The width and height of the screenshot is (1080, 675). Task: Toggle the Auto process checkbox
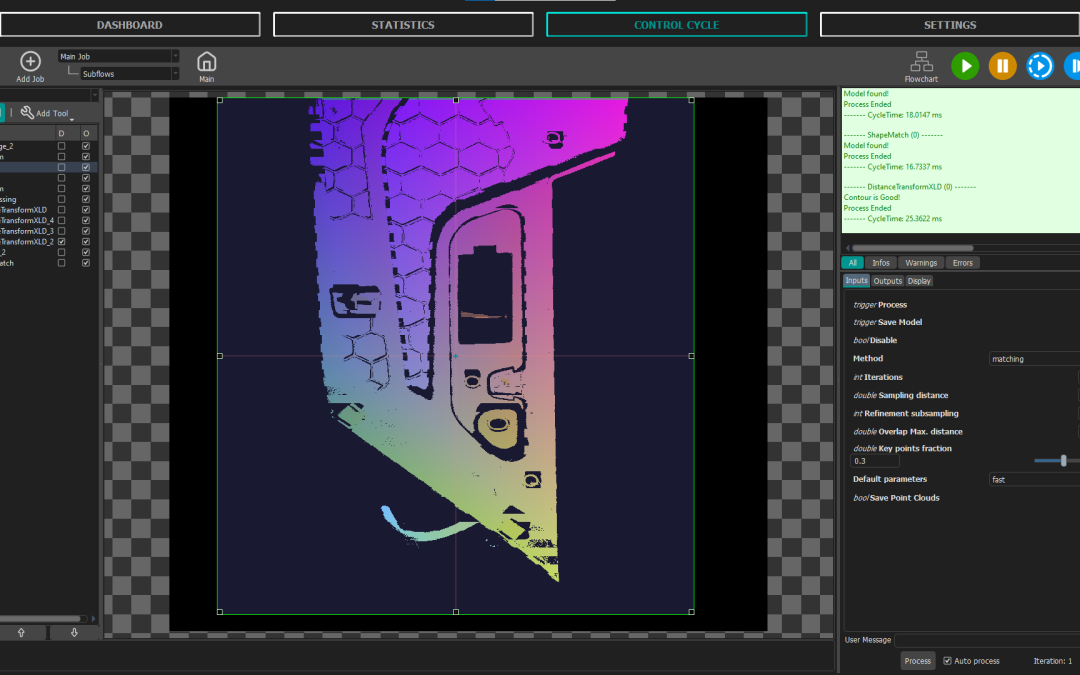tap(947, 661)
